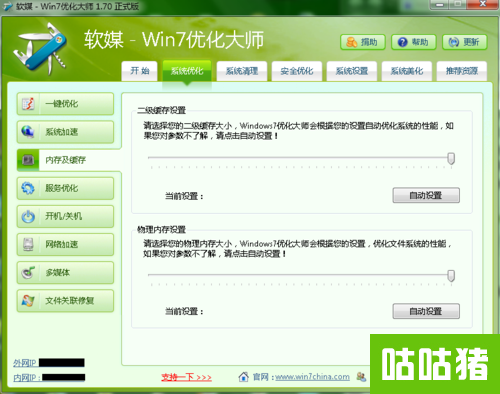Open the 网络加速 sidebar section

[x=65, y=244]
